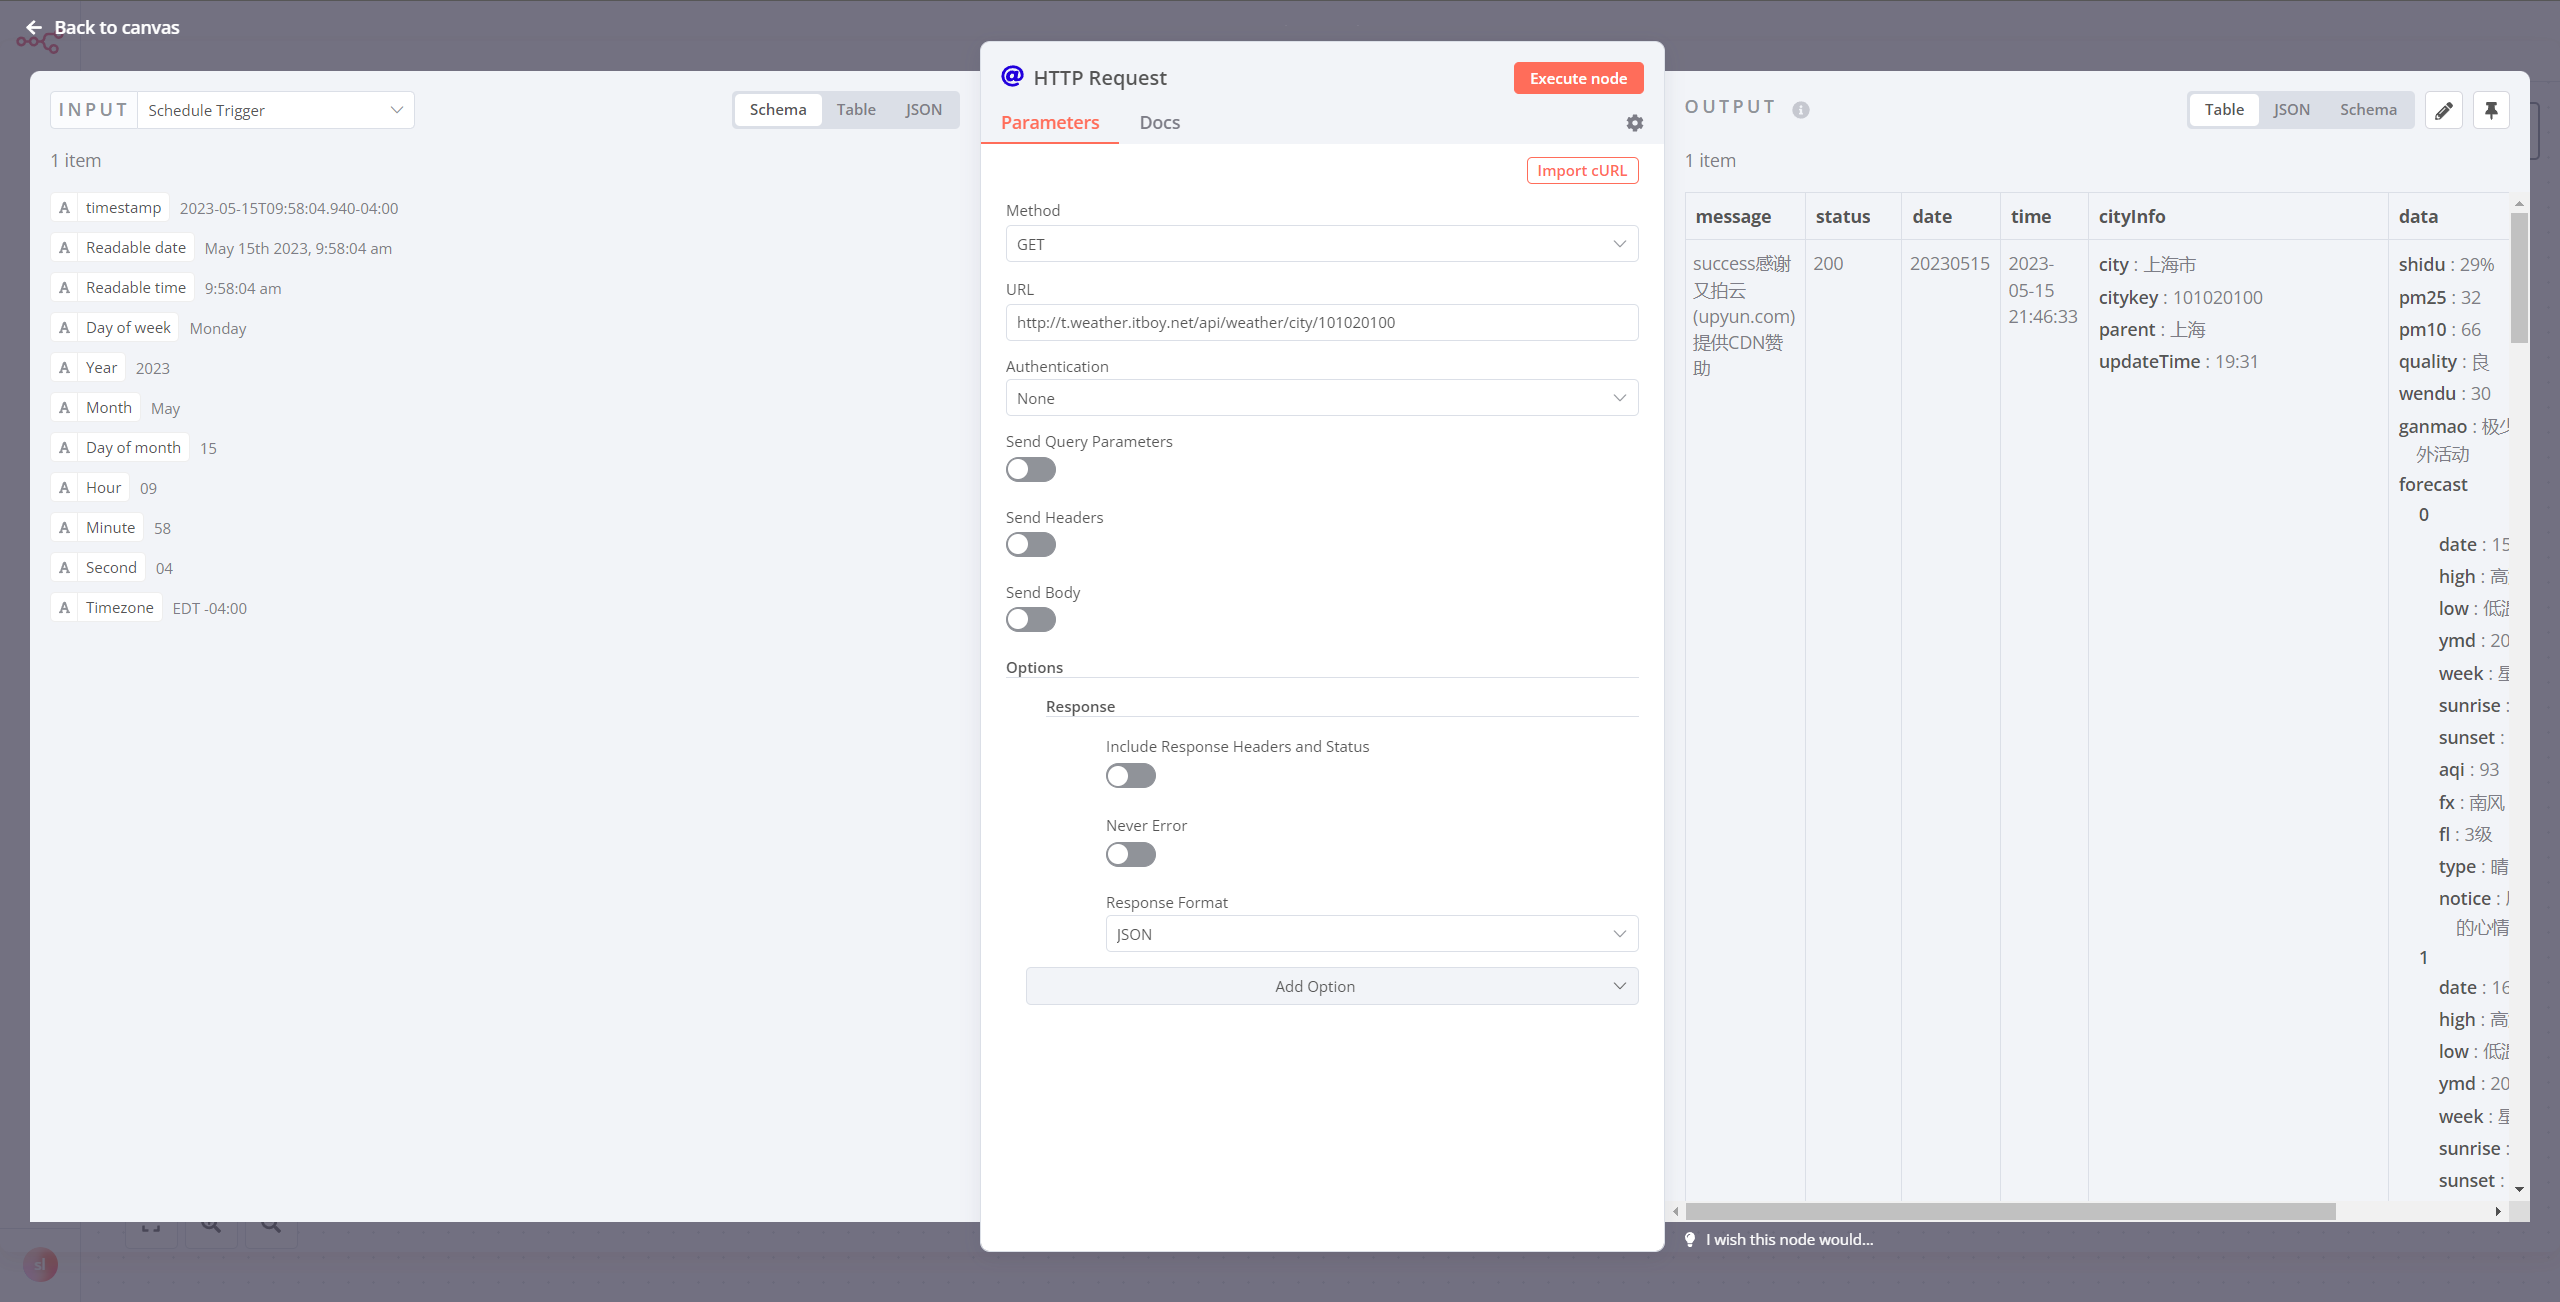Click the output info icon
Image resolution: width=2560 pixels, height=1302 pixels.
coord(1801,110)
